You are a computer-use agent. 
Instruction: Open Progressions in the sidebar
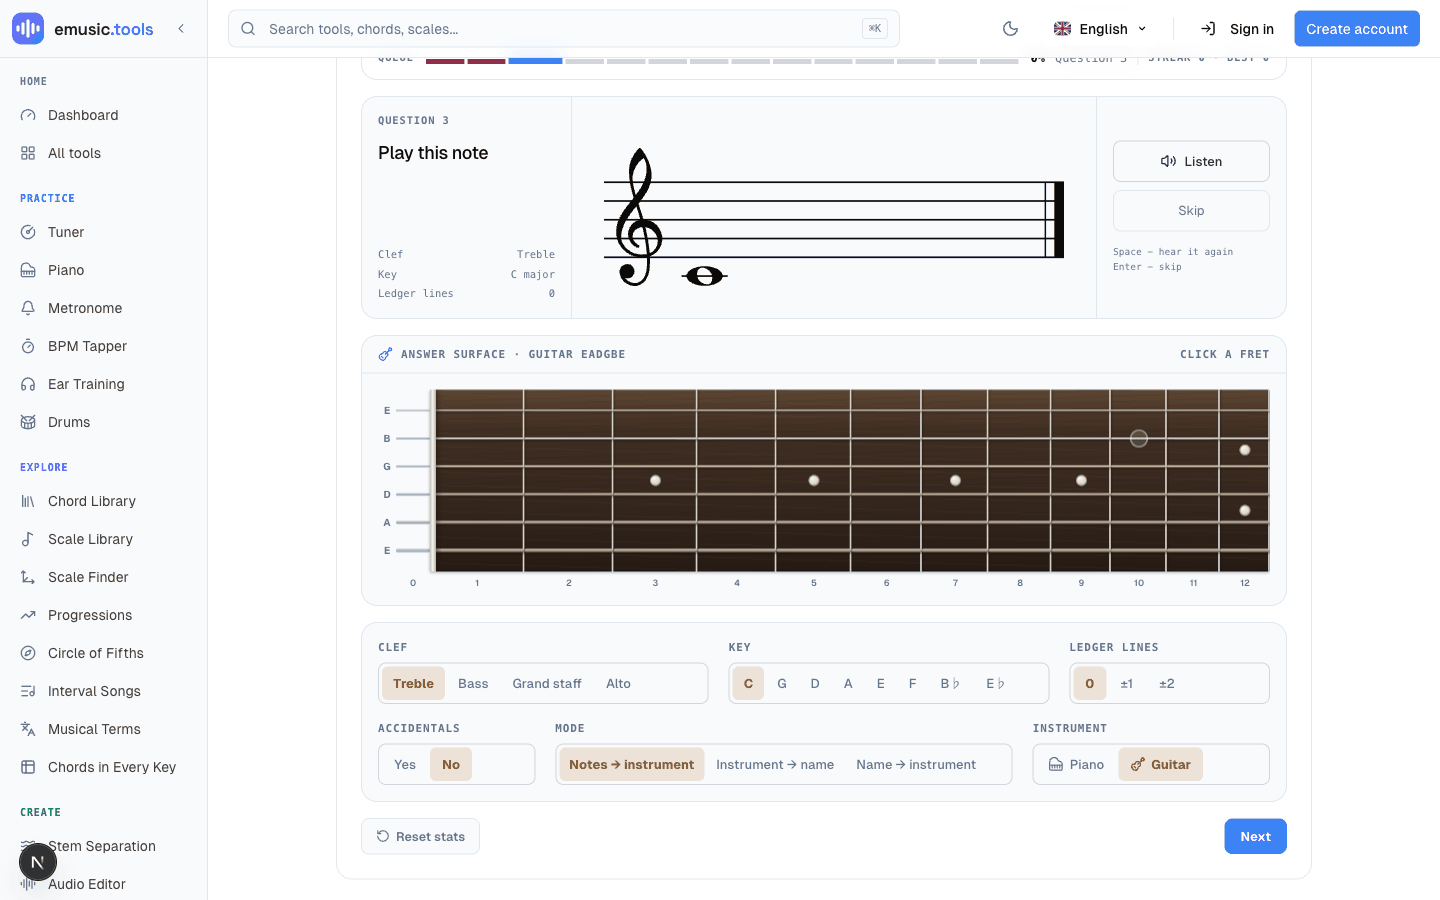point(104,615)
